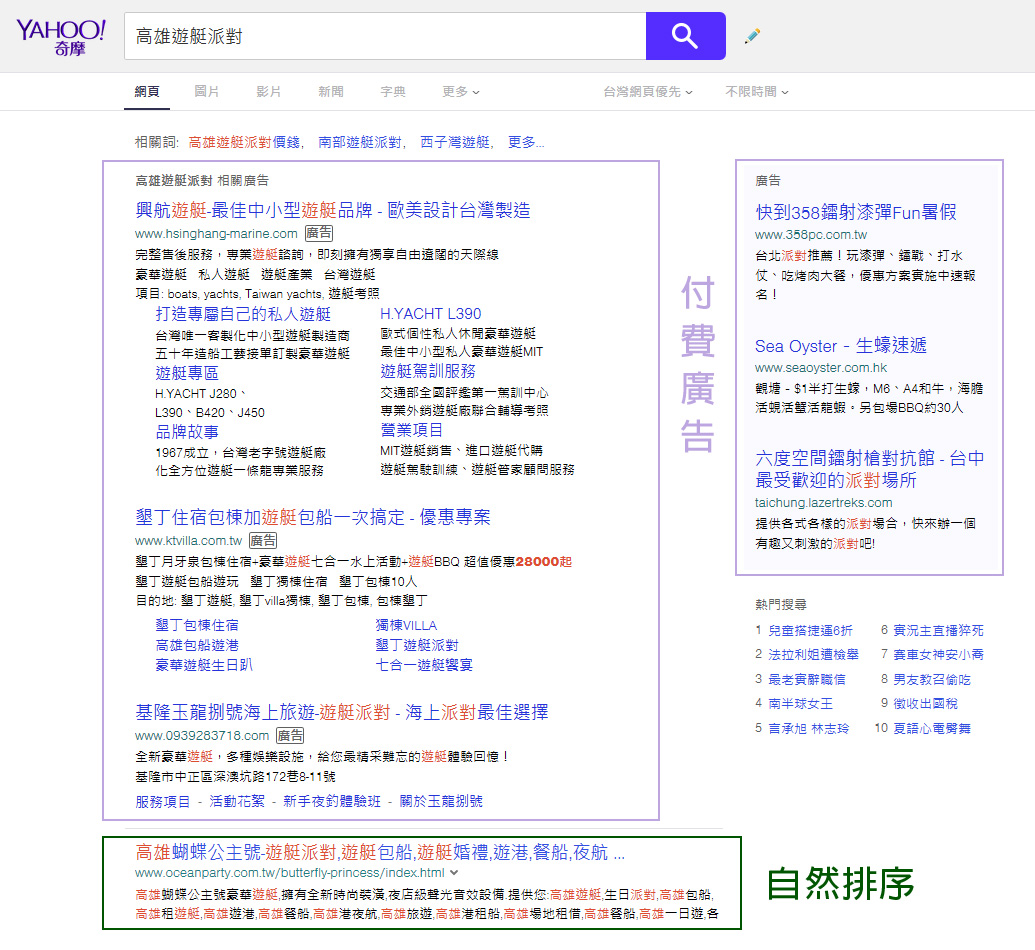Click trending search 賽車女神安小喬
This screenshot has width=1035, height=950.
938,654
